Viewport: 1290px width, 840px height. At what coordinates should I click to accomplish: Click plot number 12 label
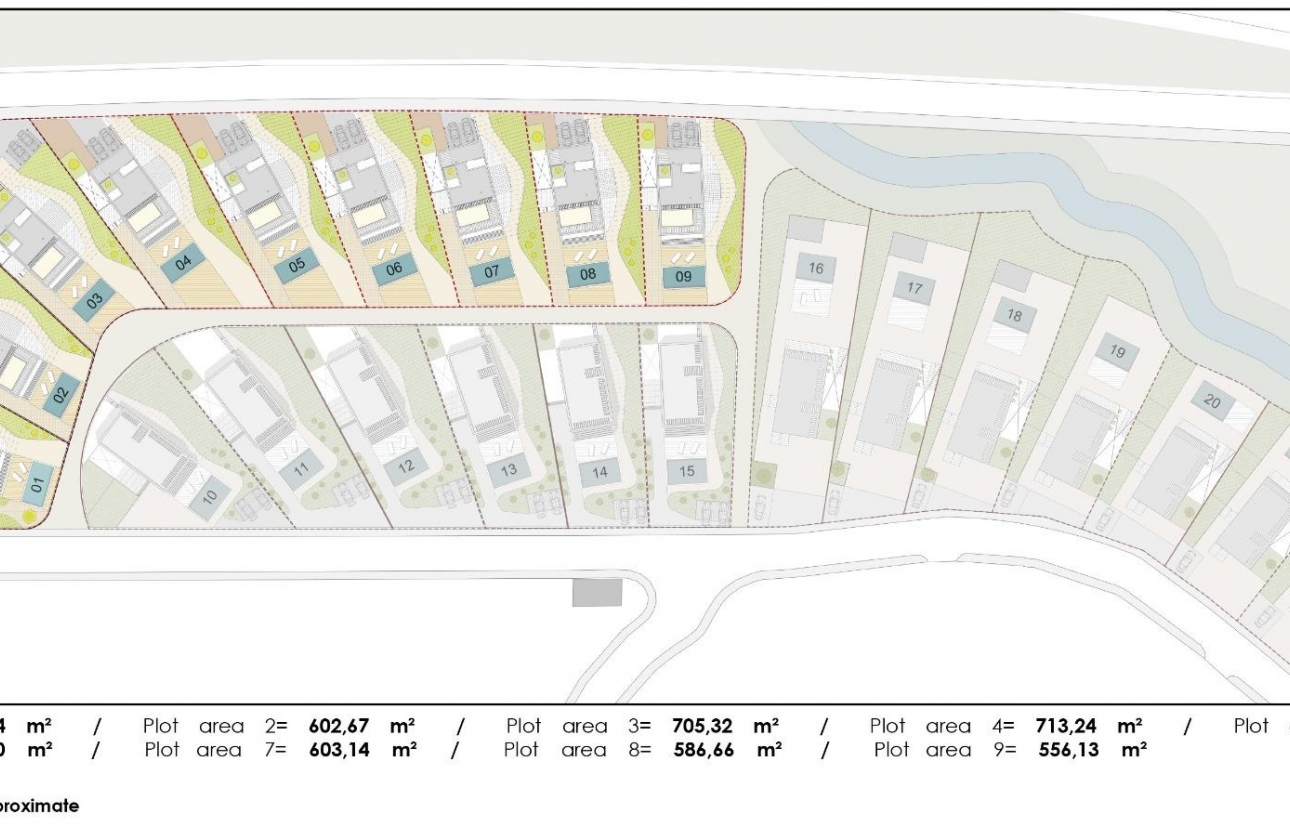click(405, 467)
